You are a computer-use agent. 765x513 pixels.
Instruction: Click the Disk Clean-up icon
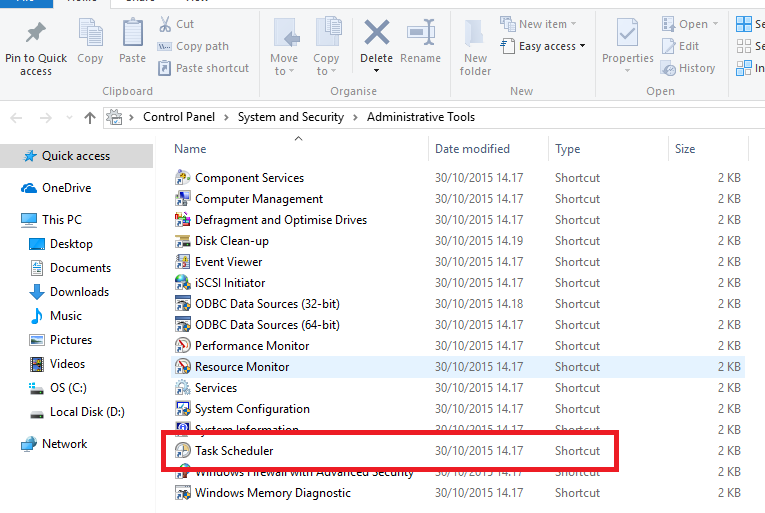coord(182,241)
